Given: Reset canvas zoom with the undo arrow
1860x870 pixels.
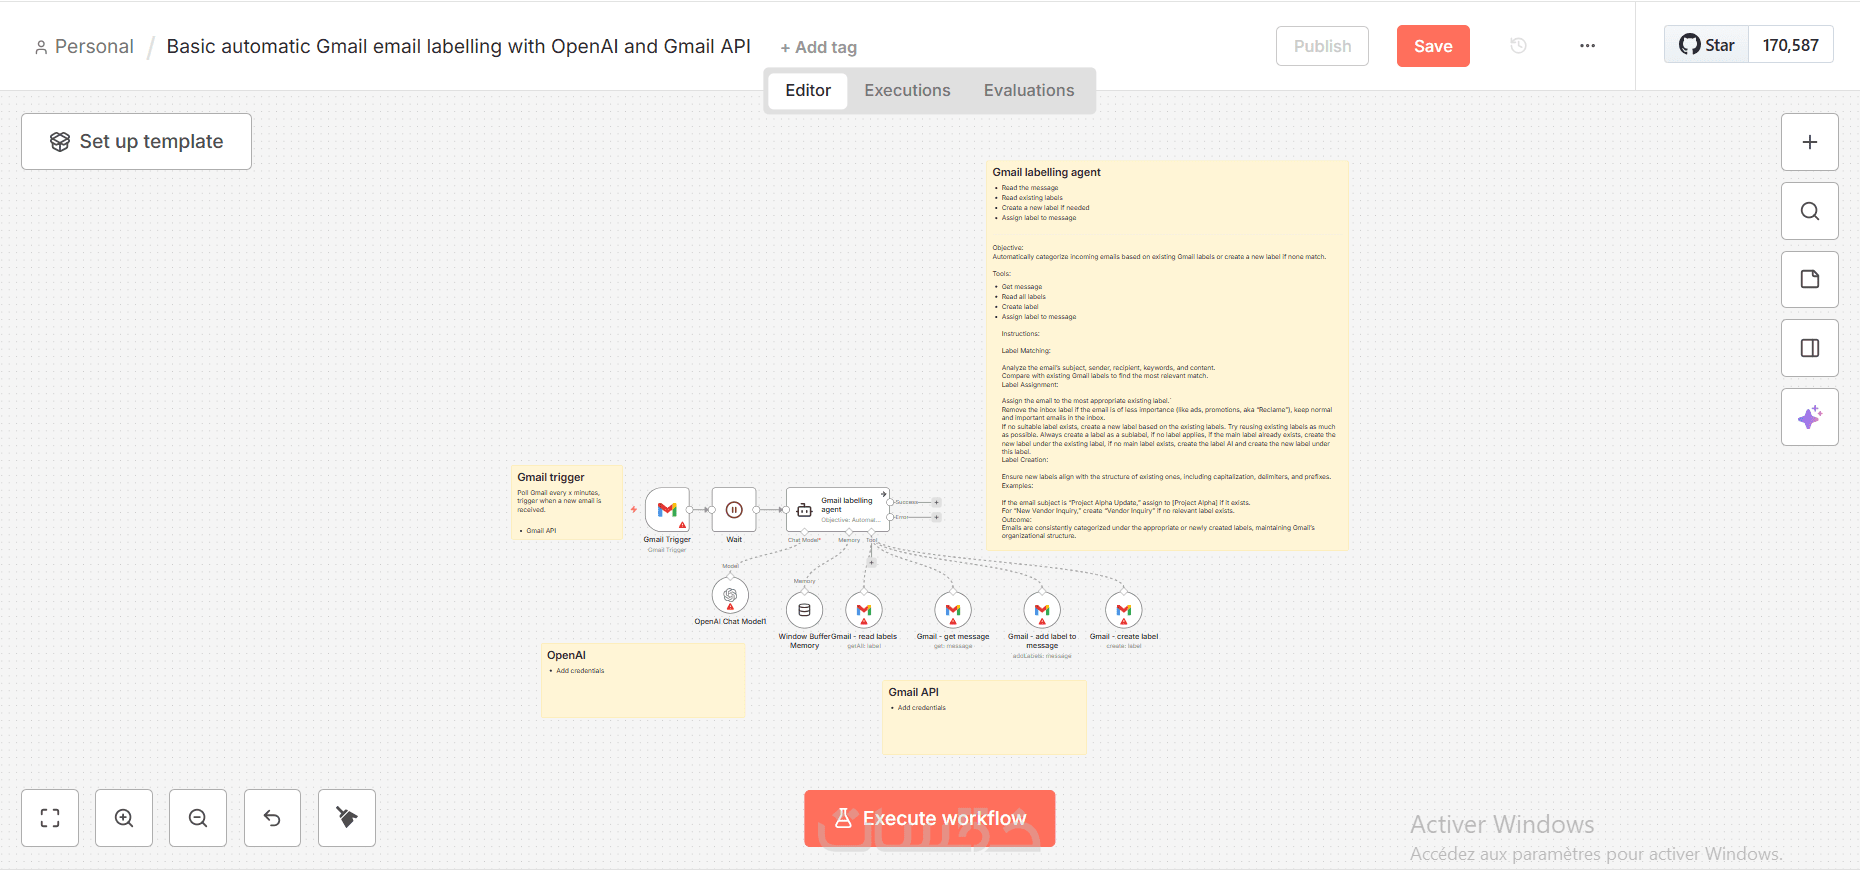Looking at the screenshot, I should 272,818.
